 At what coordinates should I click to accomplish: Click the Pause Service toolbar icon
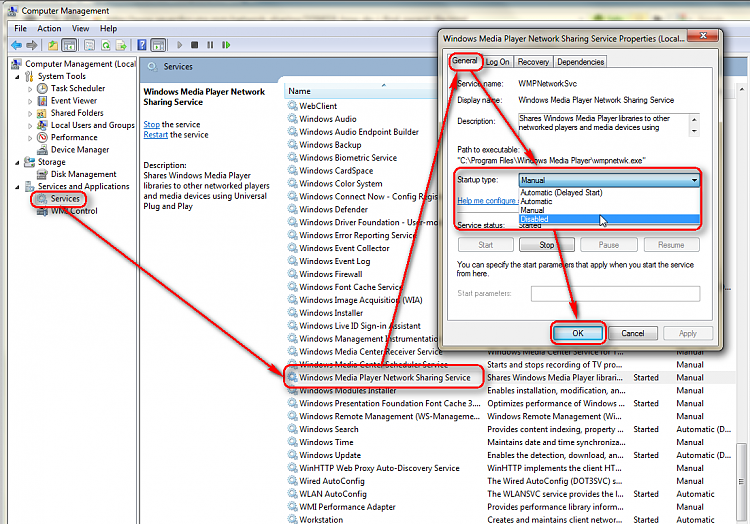click(x=210, y=45)
